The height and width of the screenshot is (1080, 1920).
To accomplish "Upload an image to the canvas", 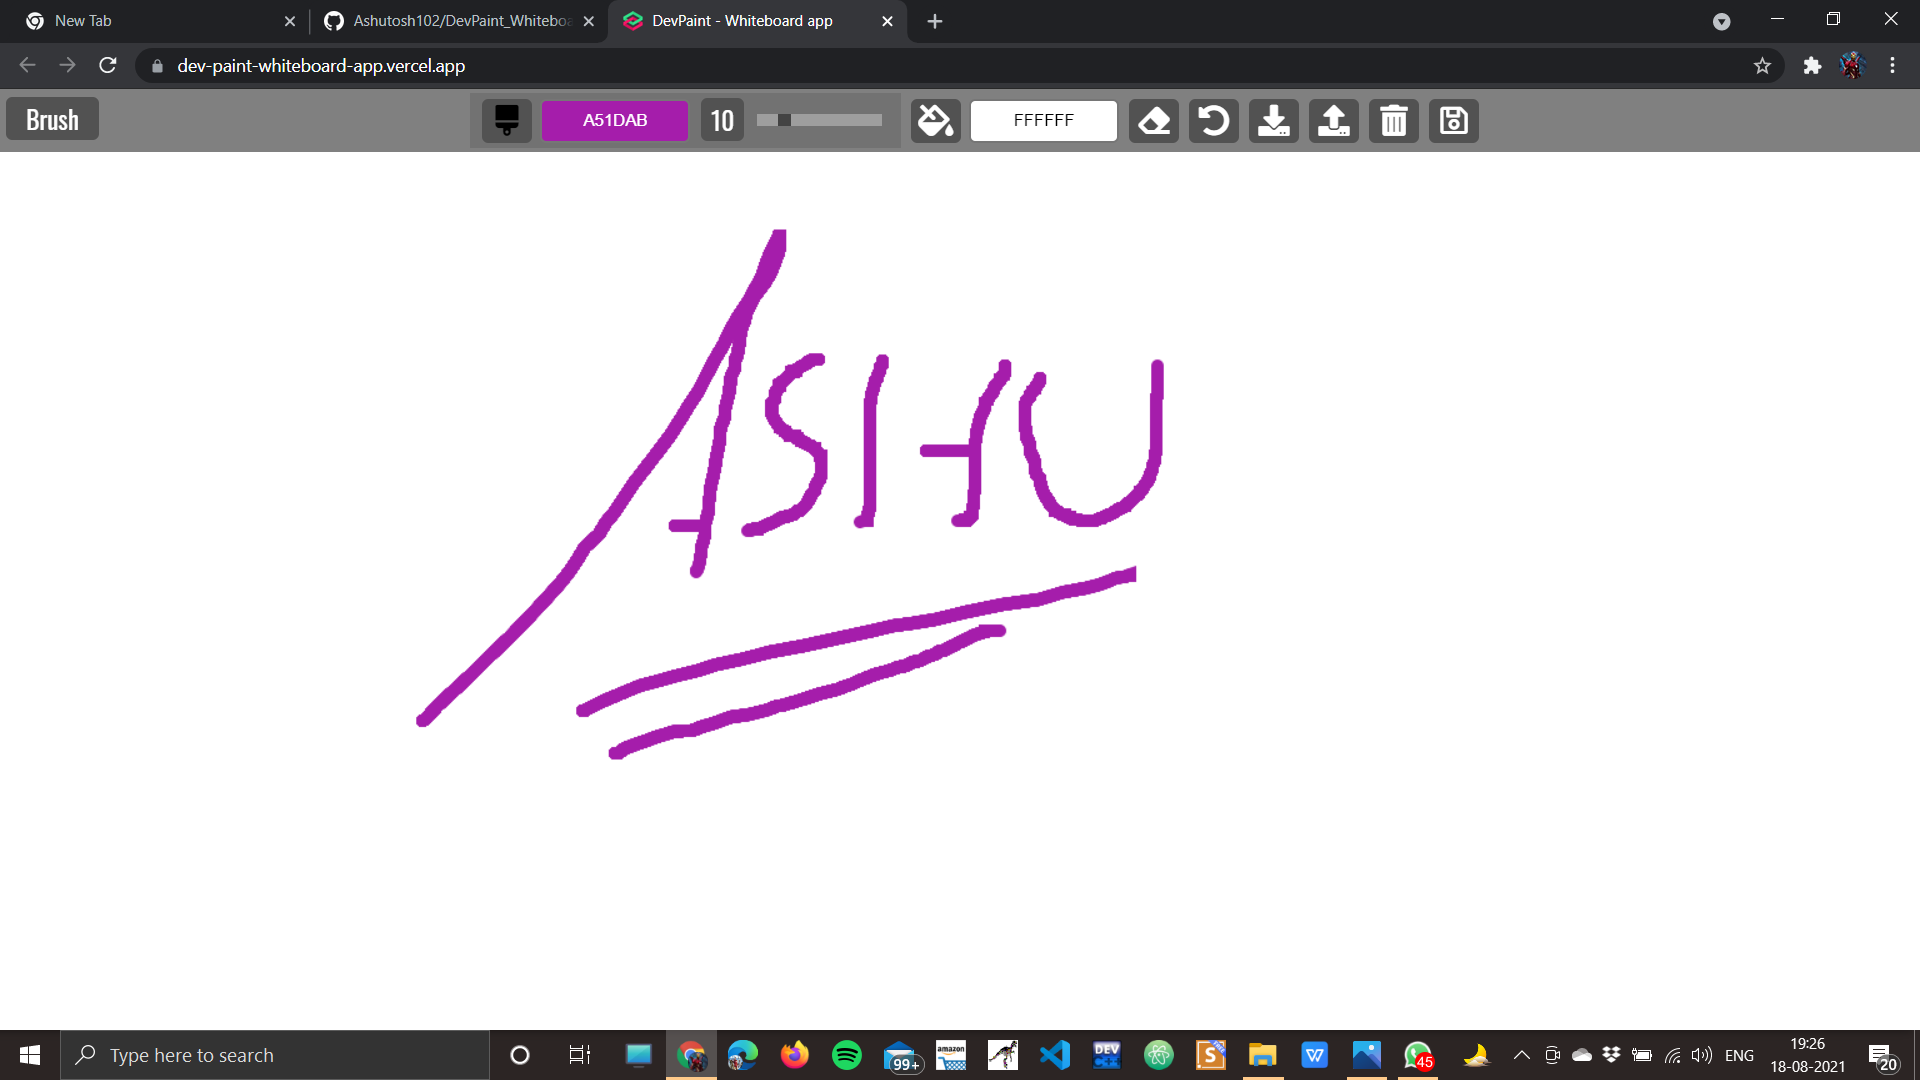I will pyautogui.click(x=1333, y=120).
